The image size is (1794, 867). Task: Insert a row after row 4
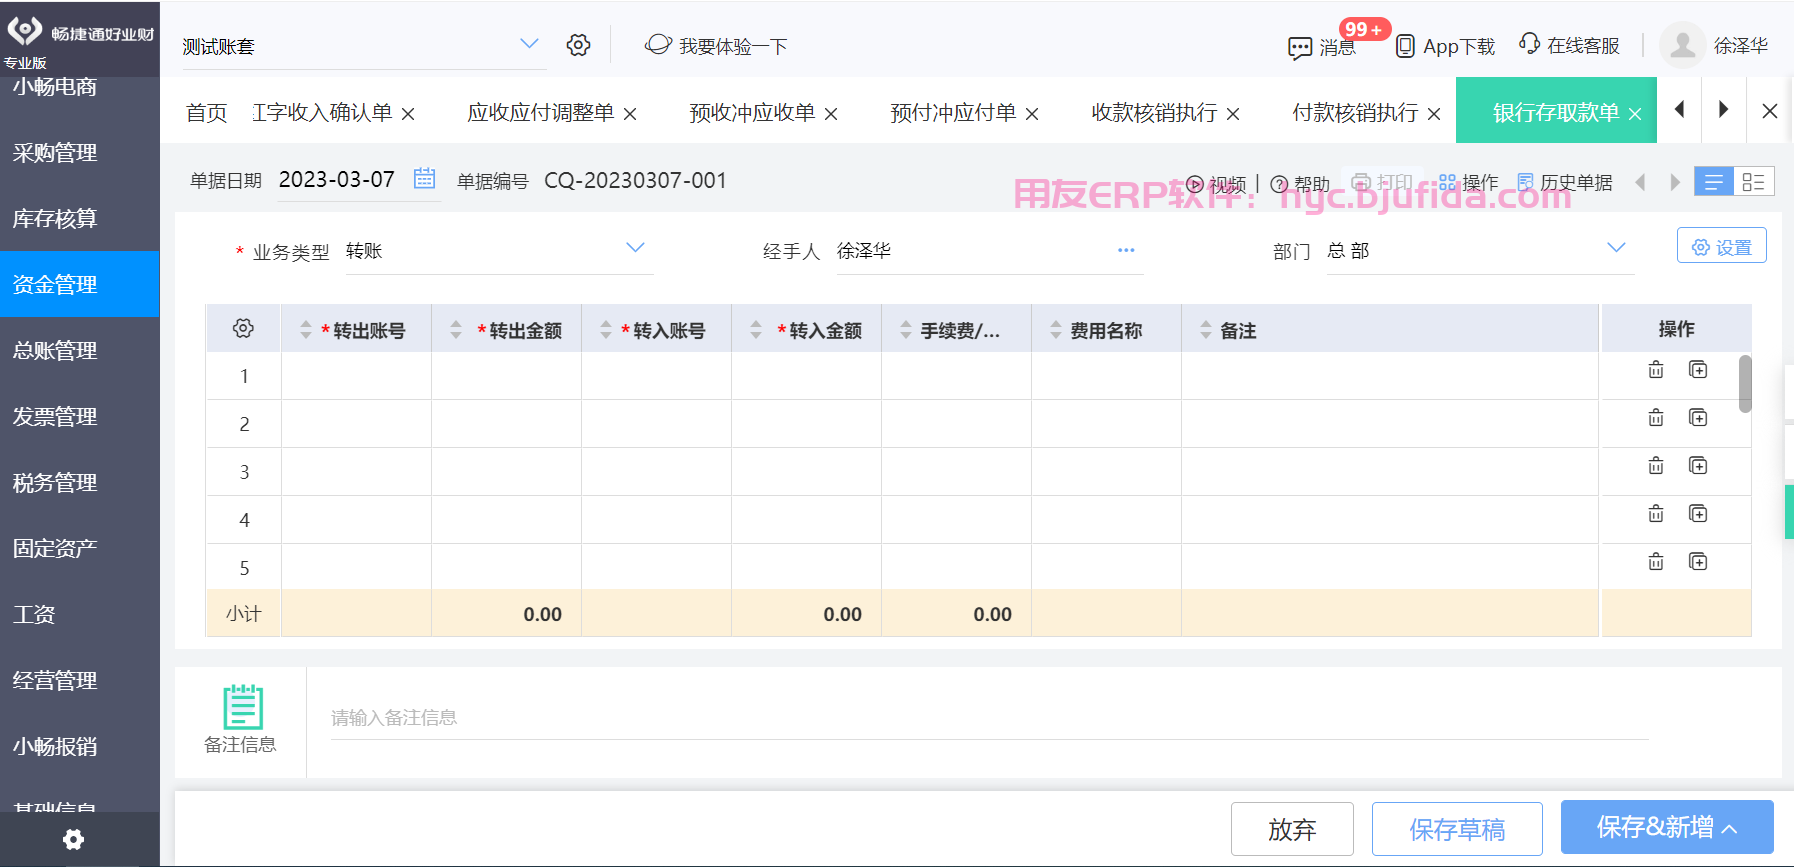coord(1698,514)
